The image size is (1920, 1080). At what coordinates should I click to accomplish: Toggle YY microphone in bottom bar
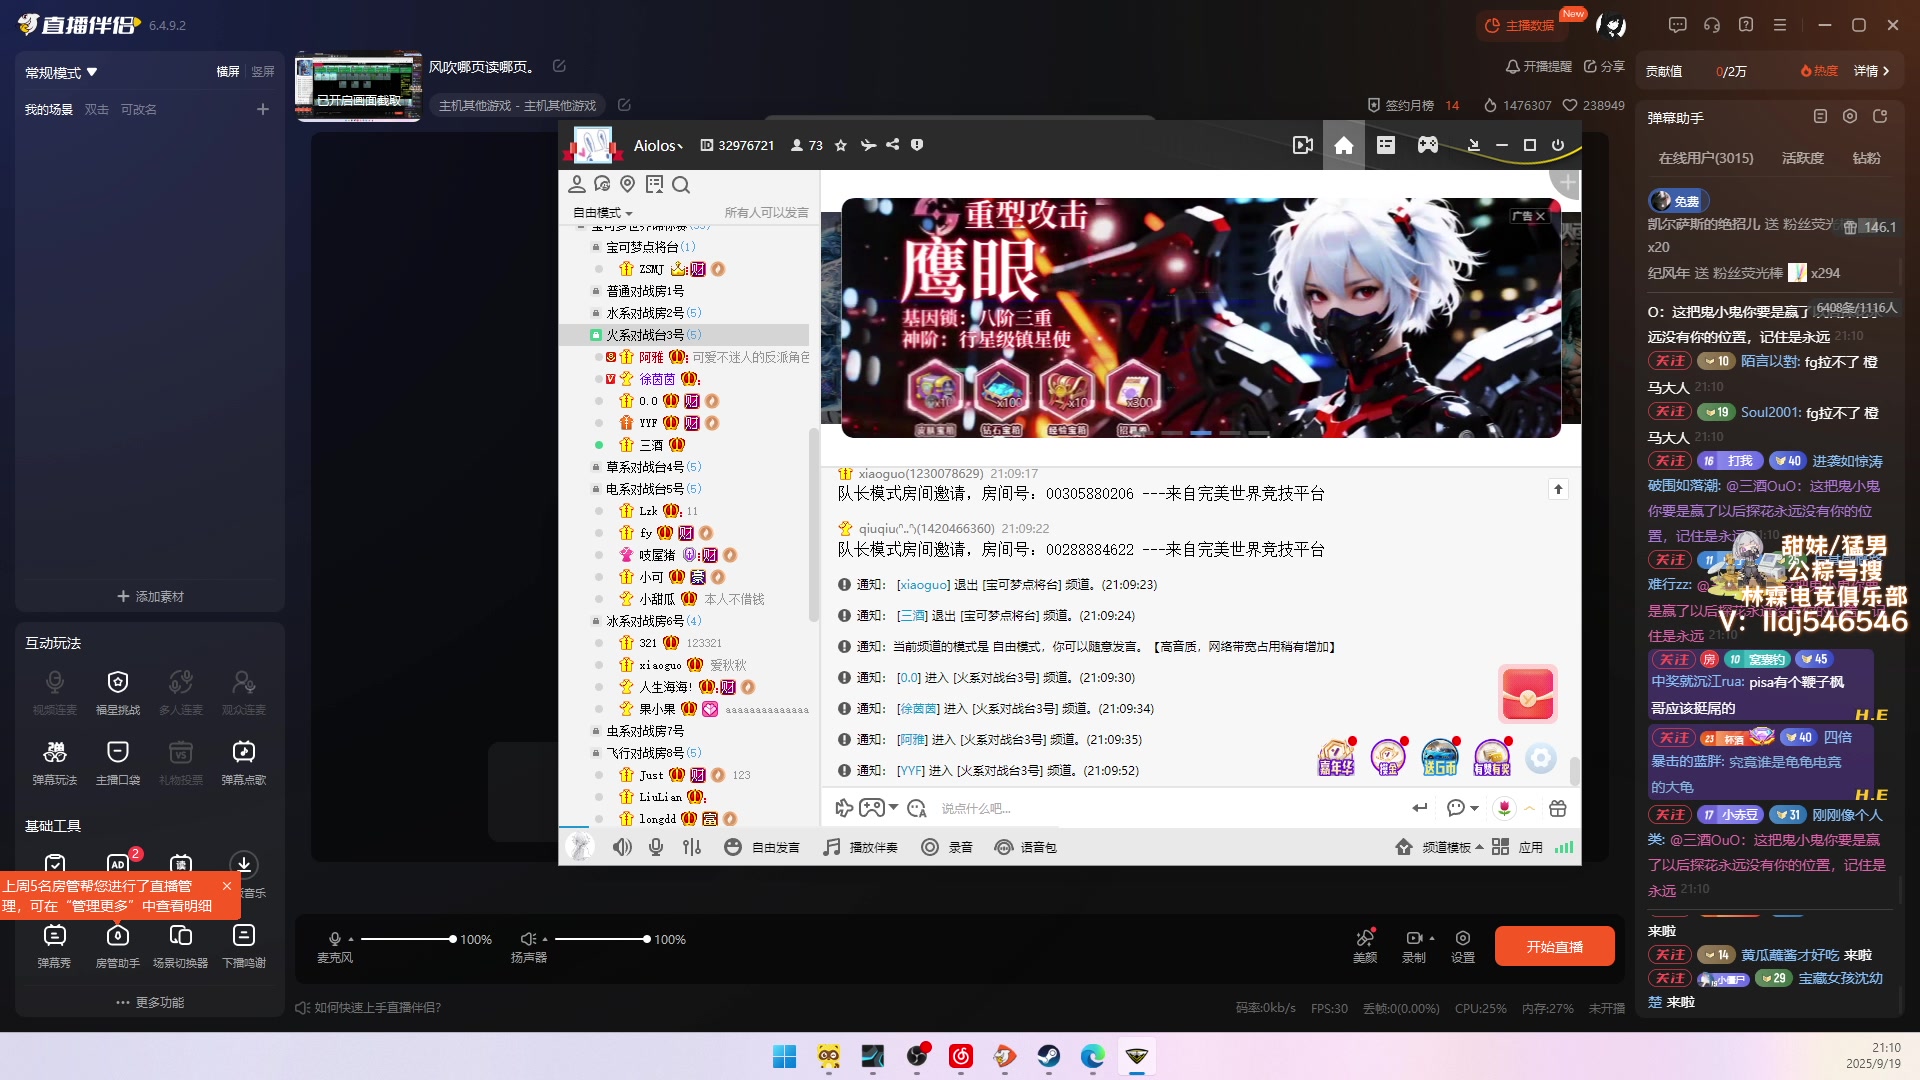656,847
